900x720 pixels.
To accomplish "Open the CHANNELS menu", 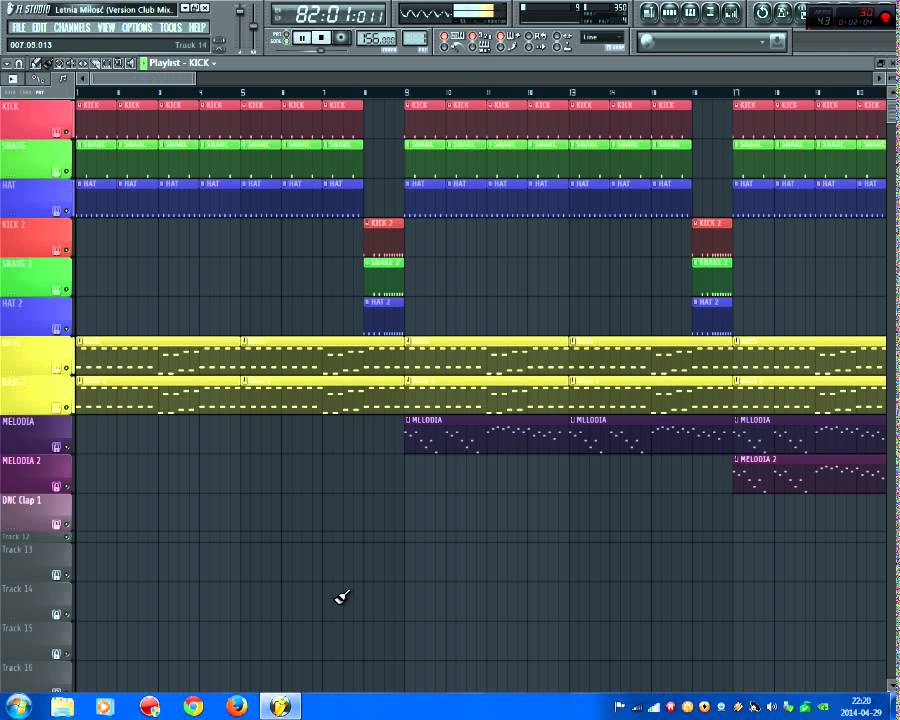I will 71,28.
